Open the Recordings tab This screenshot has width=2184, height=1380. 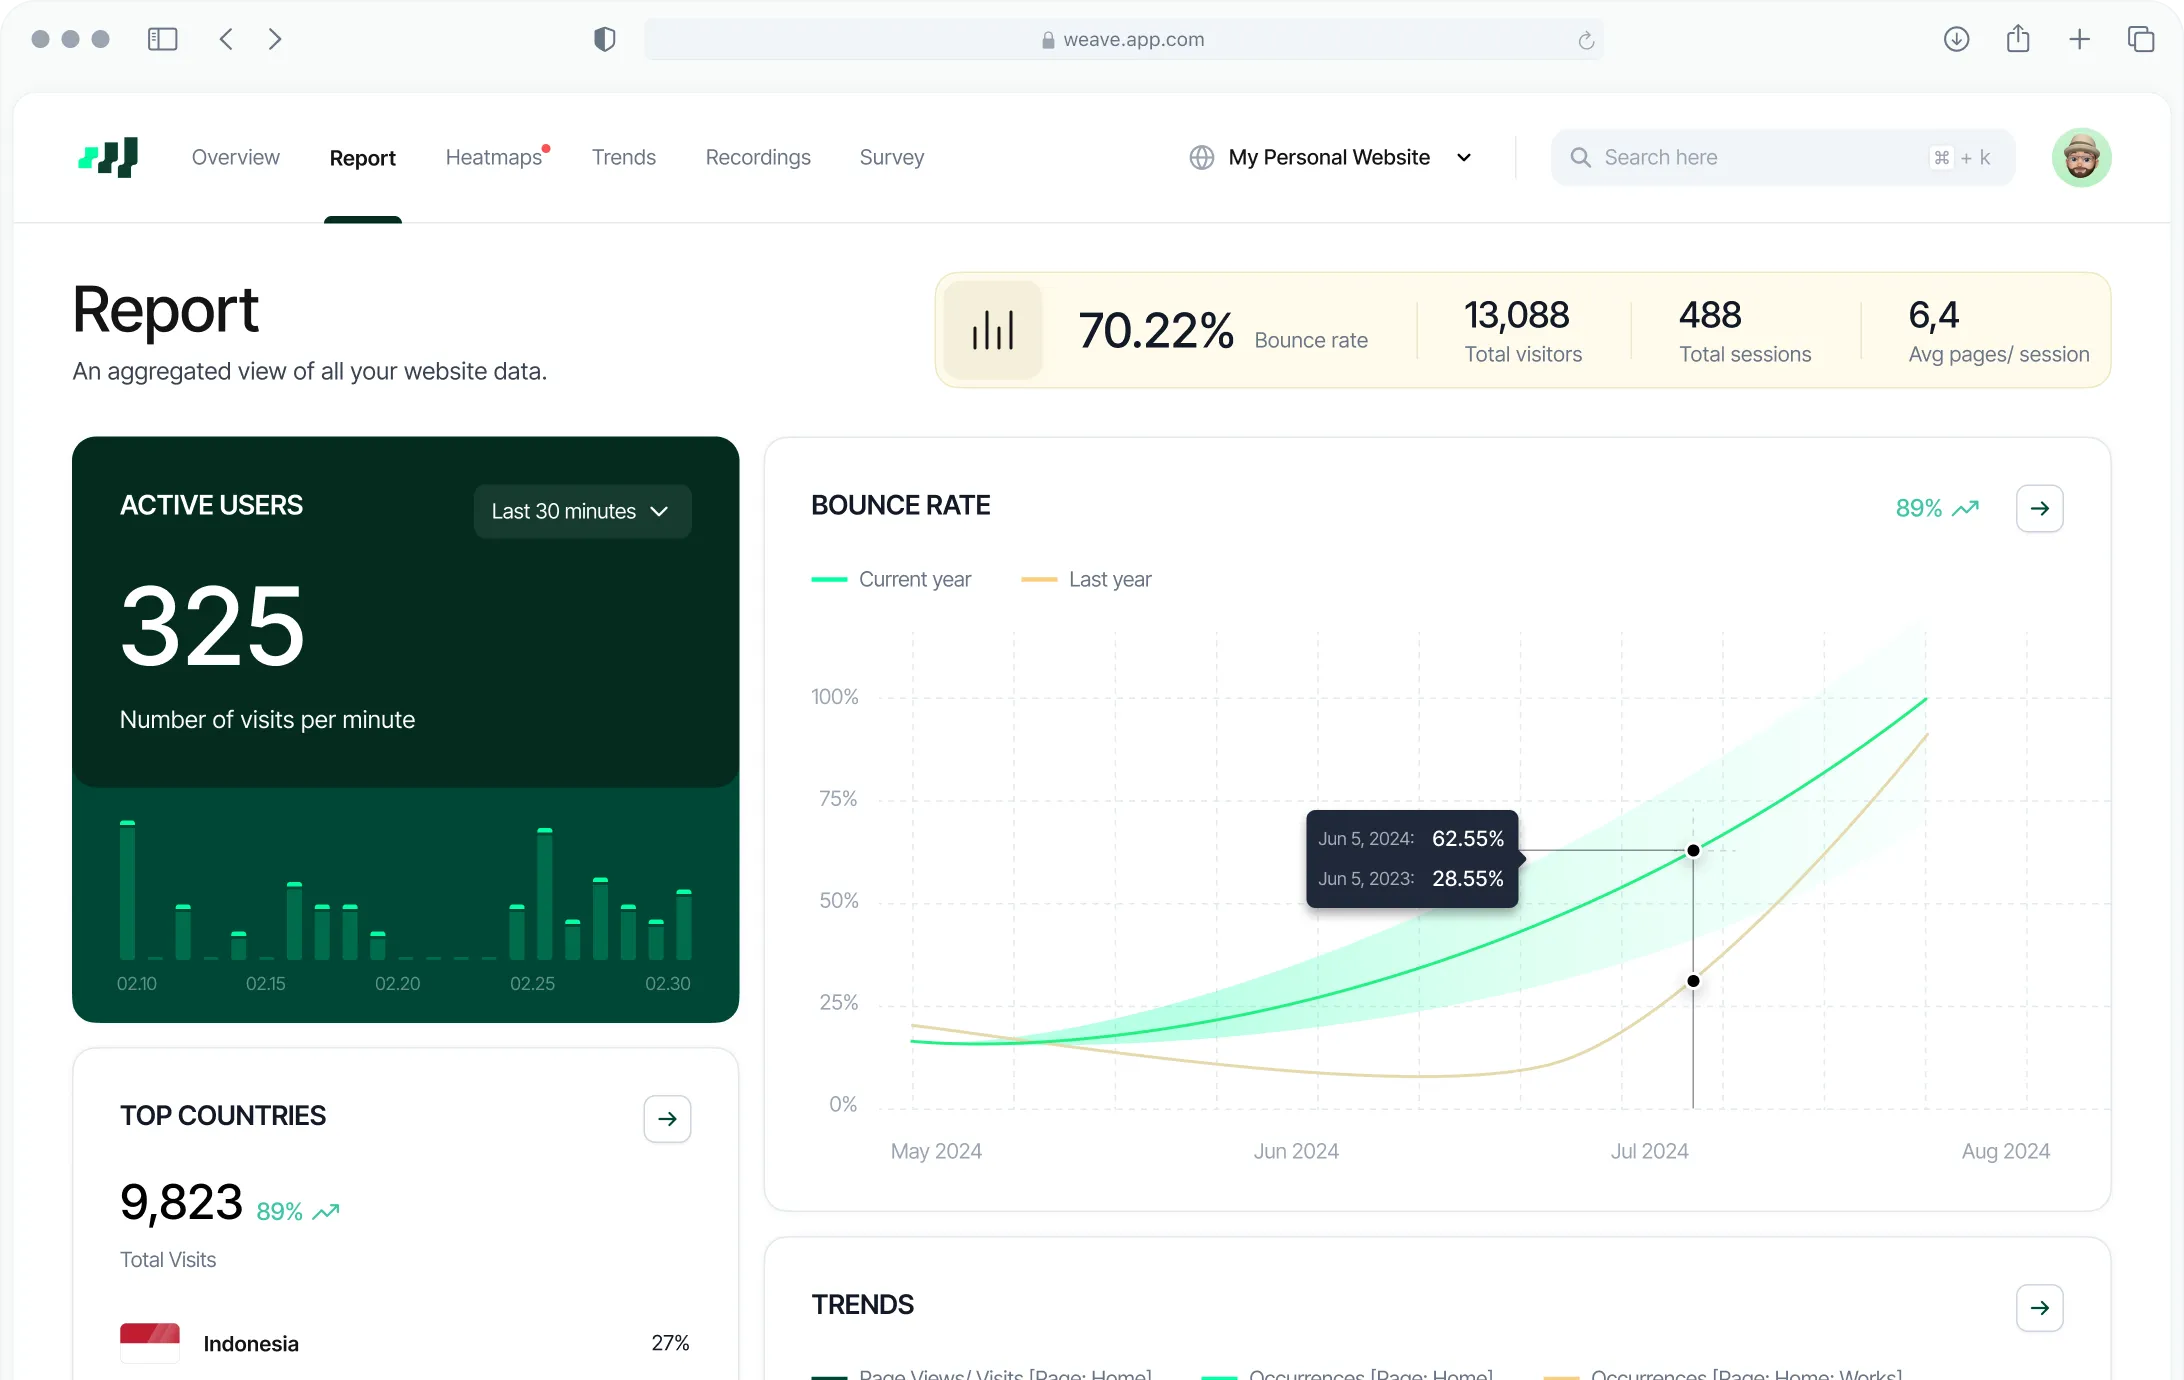pos(758,157)
